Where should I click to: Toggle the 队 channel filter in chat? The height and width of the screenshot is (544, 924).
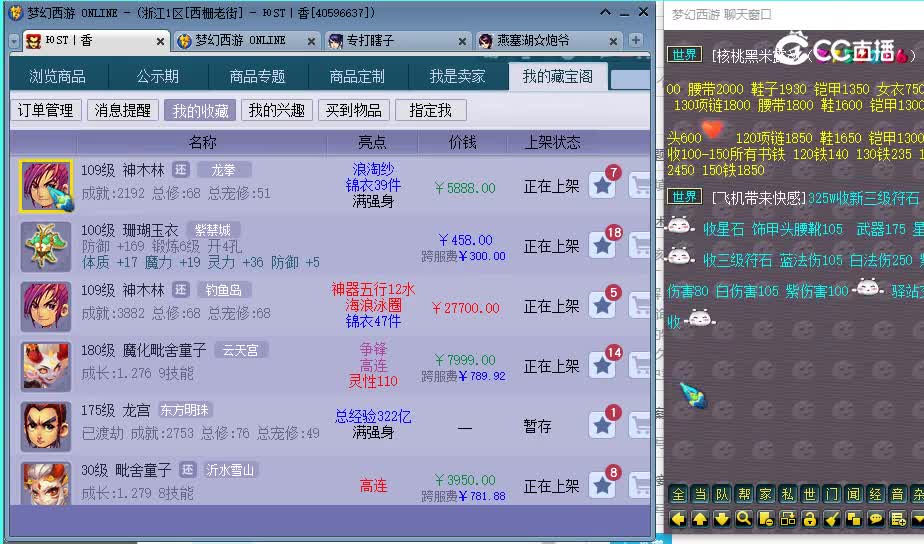722,494
